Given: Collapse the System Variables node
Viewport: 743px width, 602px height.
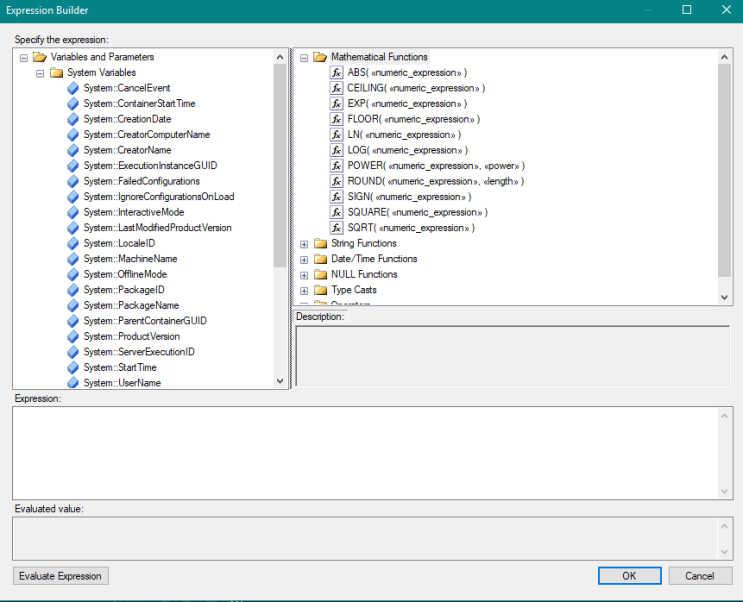Looking at the screenshot, I should click(x=40, y=73).
